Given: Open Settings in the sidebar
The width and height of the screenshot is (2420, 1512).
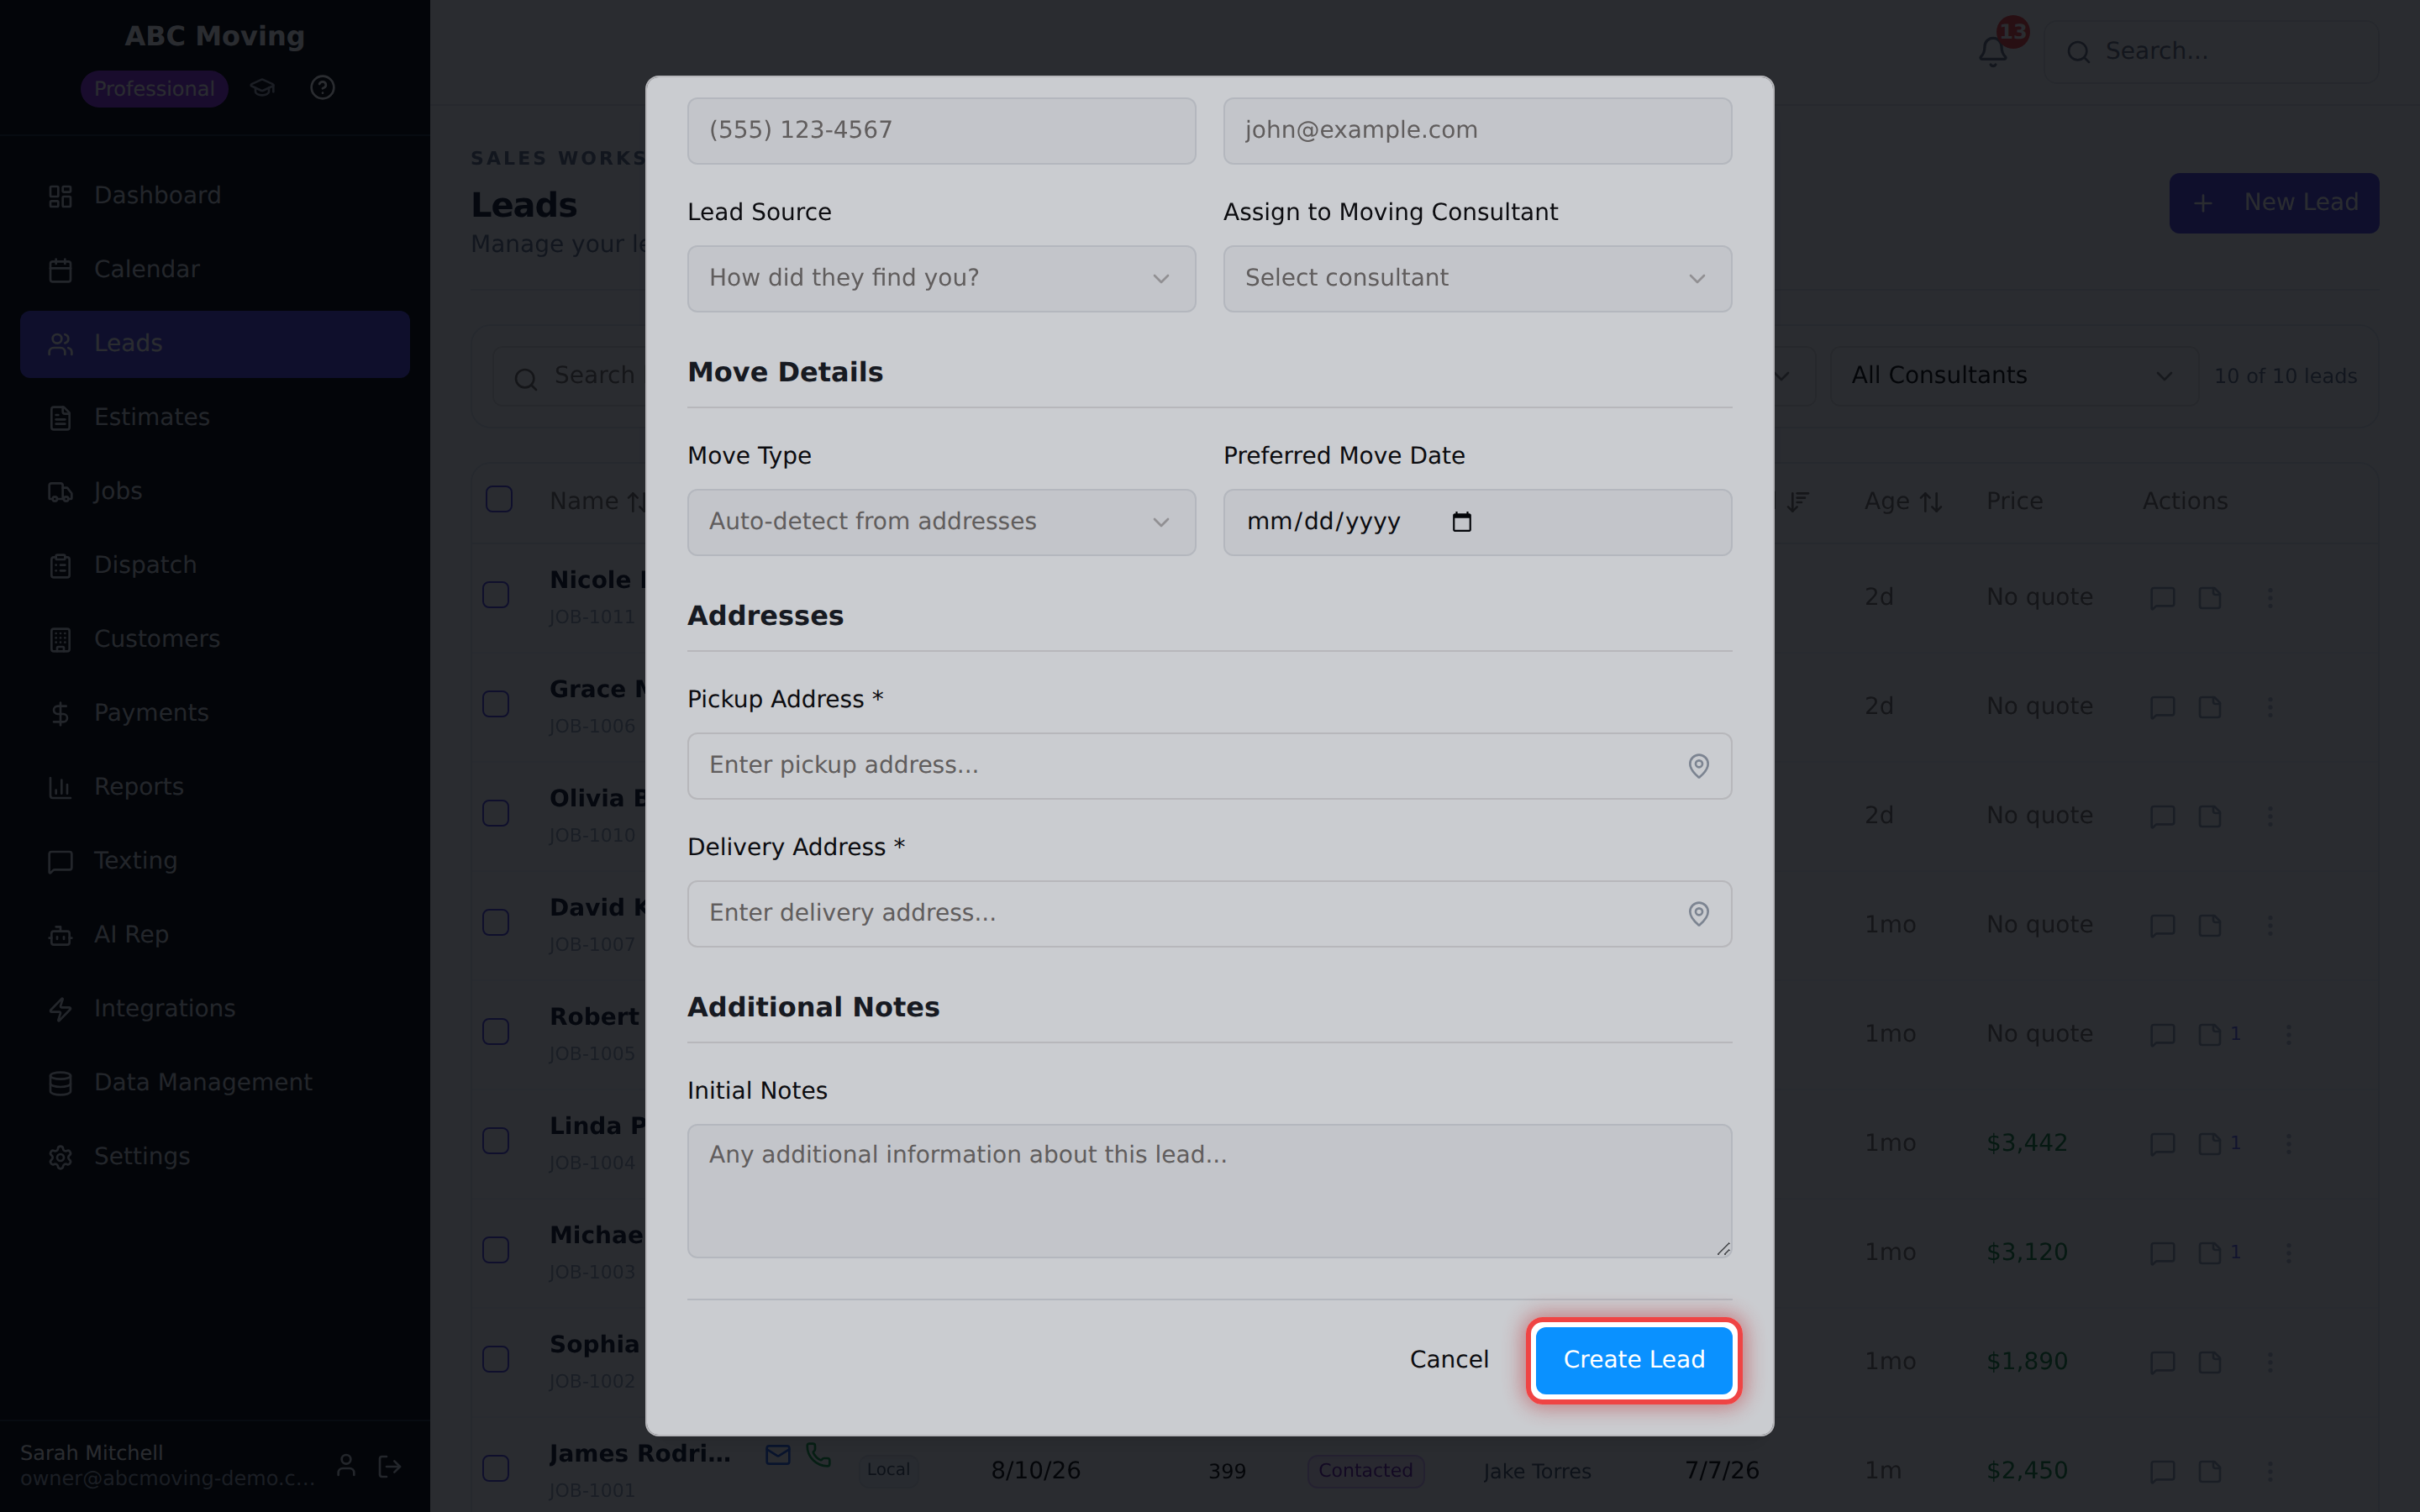Looking at the screenshot, I should [x=214, y=1157].
